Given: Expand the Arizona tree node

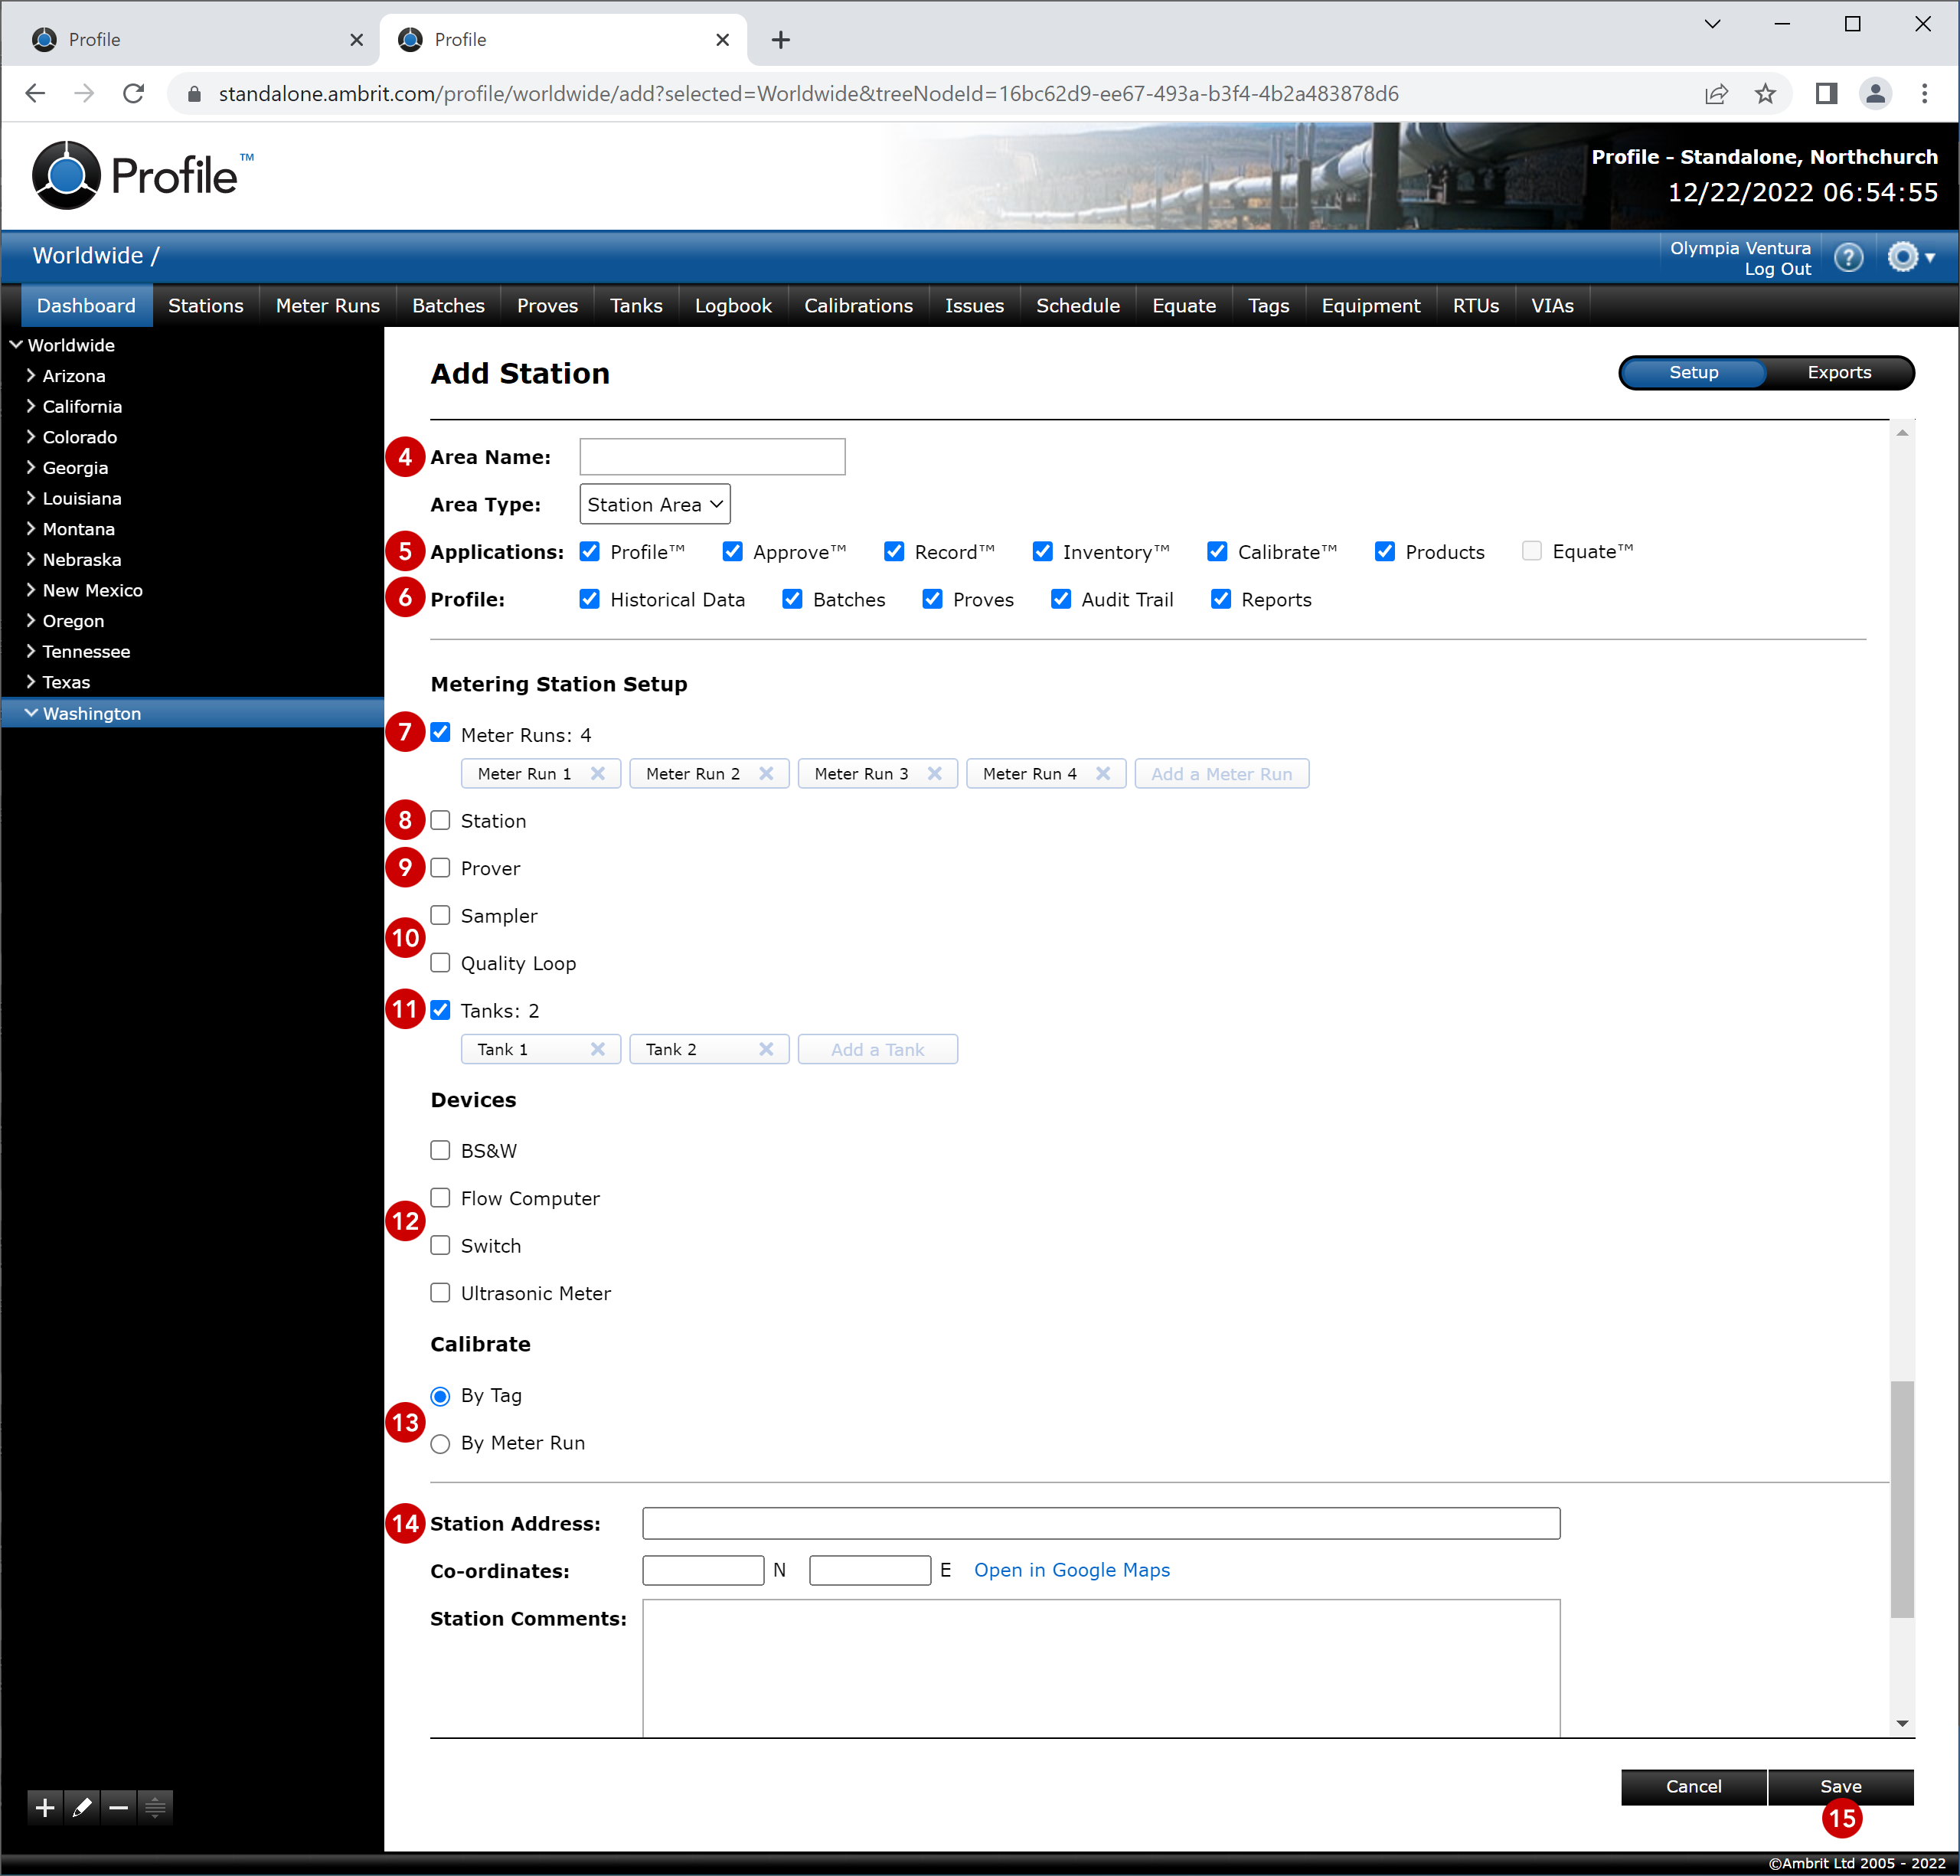Looking at the screenshot, I should click(30, 375).
